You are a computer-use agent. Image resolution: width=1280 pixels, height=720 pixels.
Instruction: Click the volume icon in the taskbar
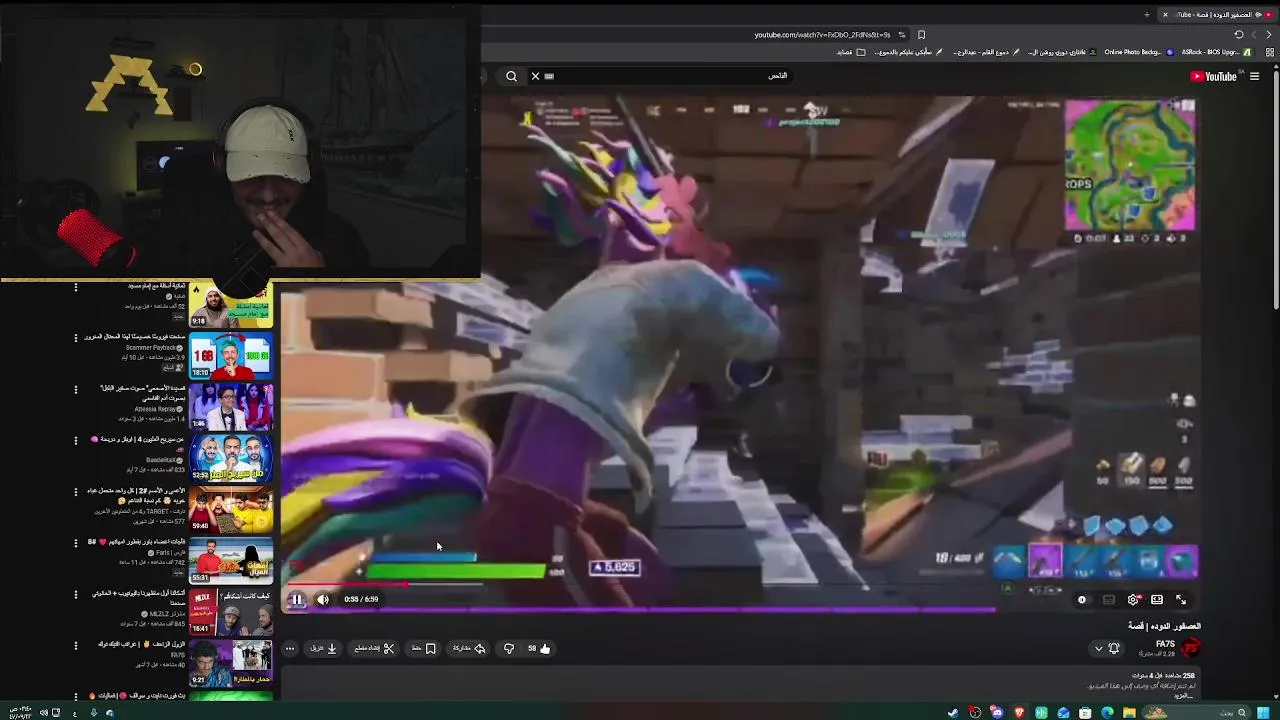[x=43, y=712]
